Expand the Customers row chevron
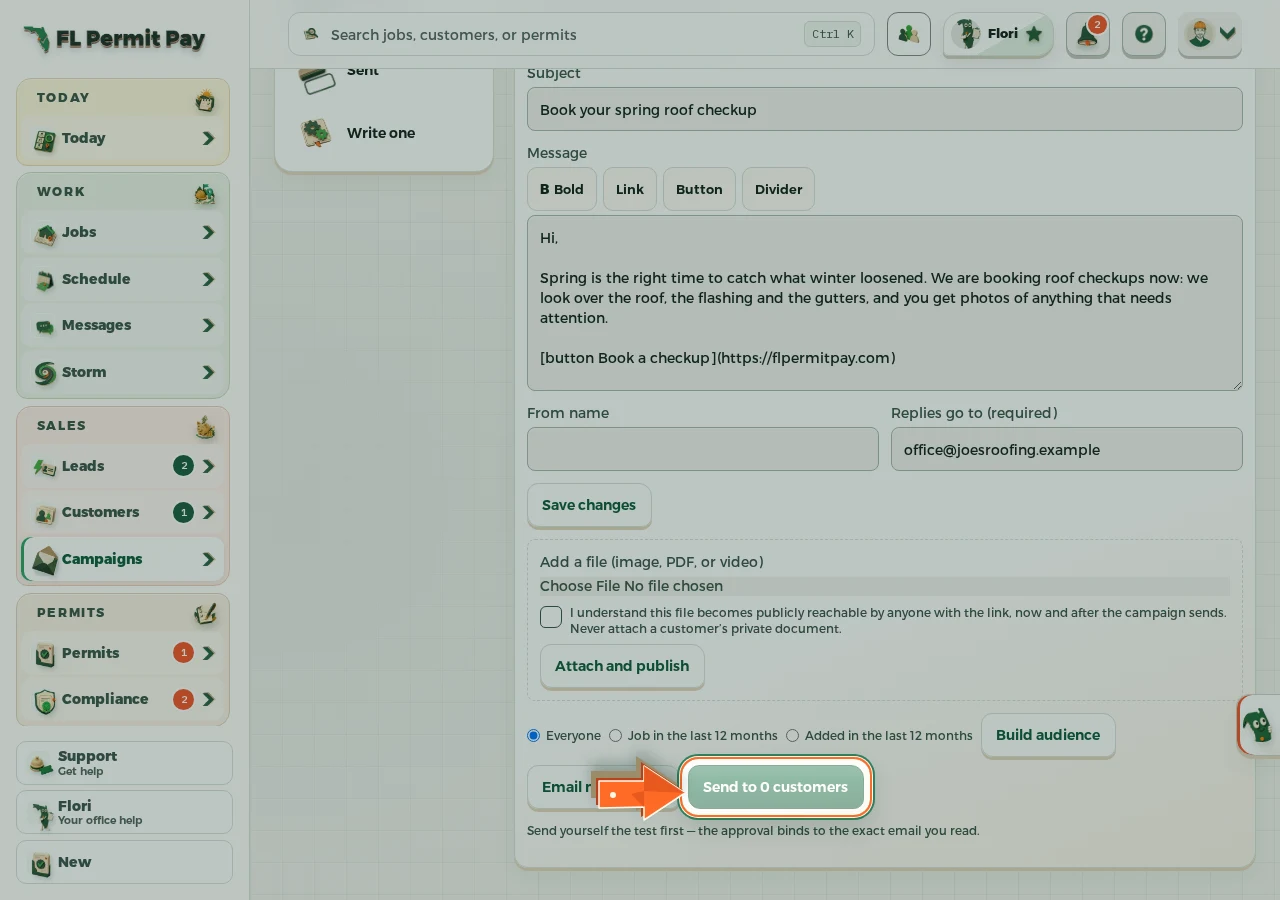This screenshot has height=900, width=1280. pyautogui.click(x=208, y=513)
